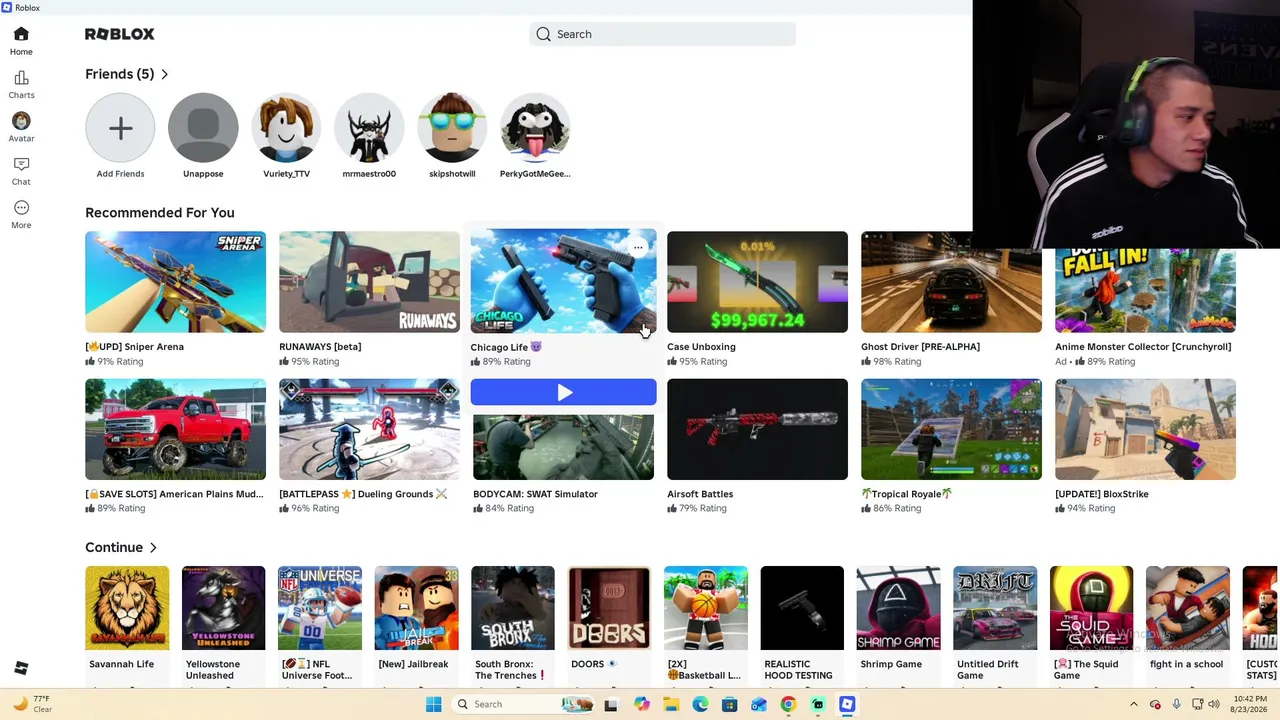Open Vuriety_TTV's friend avatar
Viewport: 1280px width, 720px height.
click(x=286, y=128)
